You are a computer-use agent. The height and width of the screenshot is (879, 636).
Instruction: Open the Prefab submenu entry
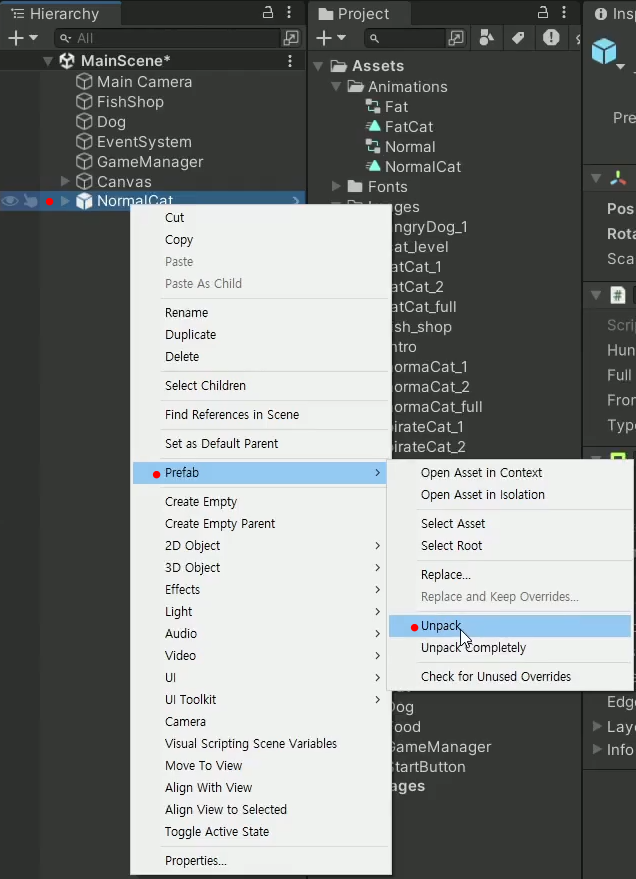(x=261, y=473)
